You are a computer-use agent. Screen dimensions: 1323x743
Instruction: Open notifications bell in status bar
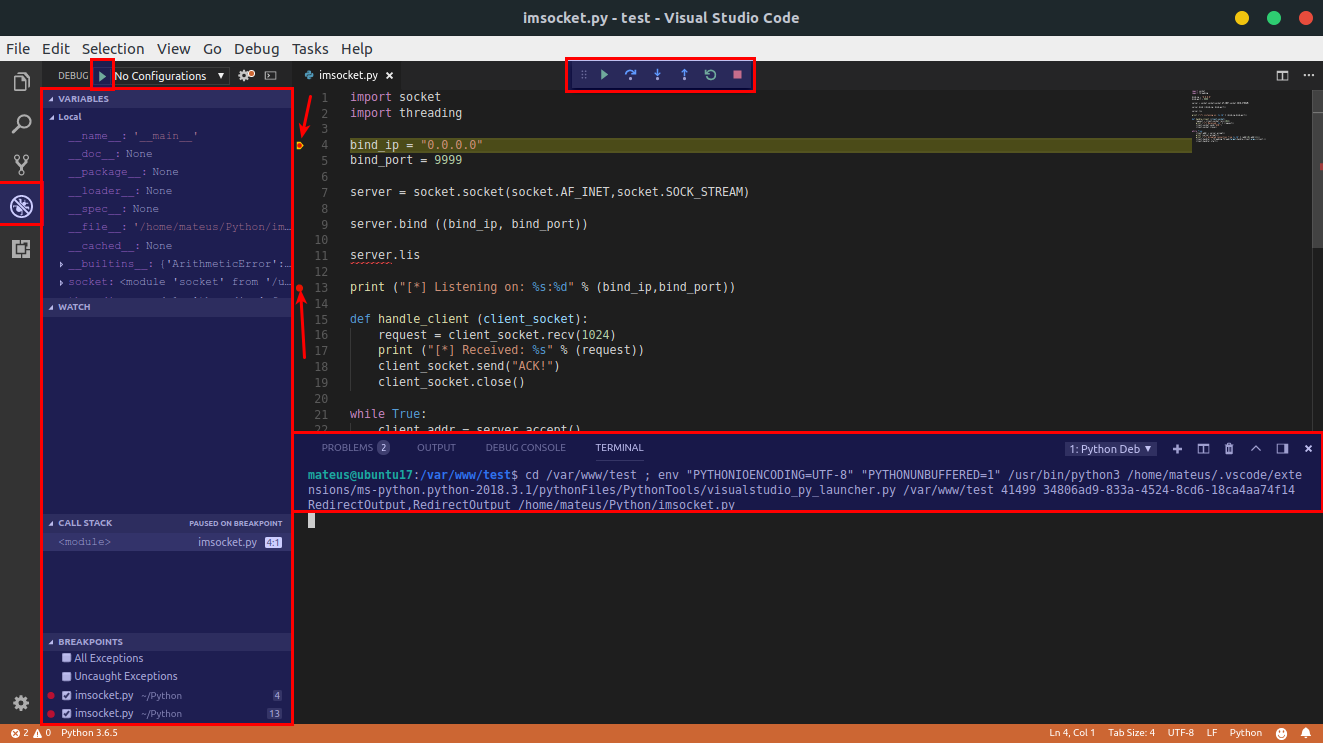1306,733
